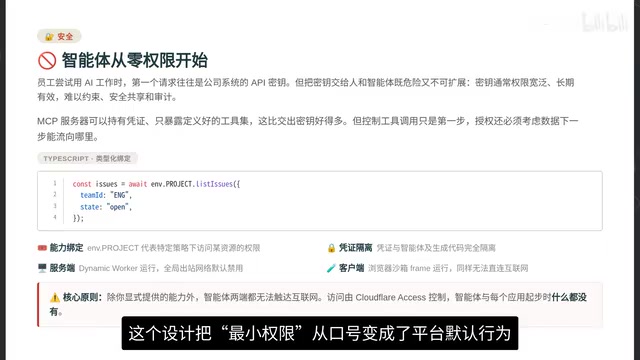Click the 服务端 label
Image resolution: width=640 pixels, height=360 pixels.
(62, 268)
